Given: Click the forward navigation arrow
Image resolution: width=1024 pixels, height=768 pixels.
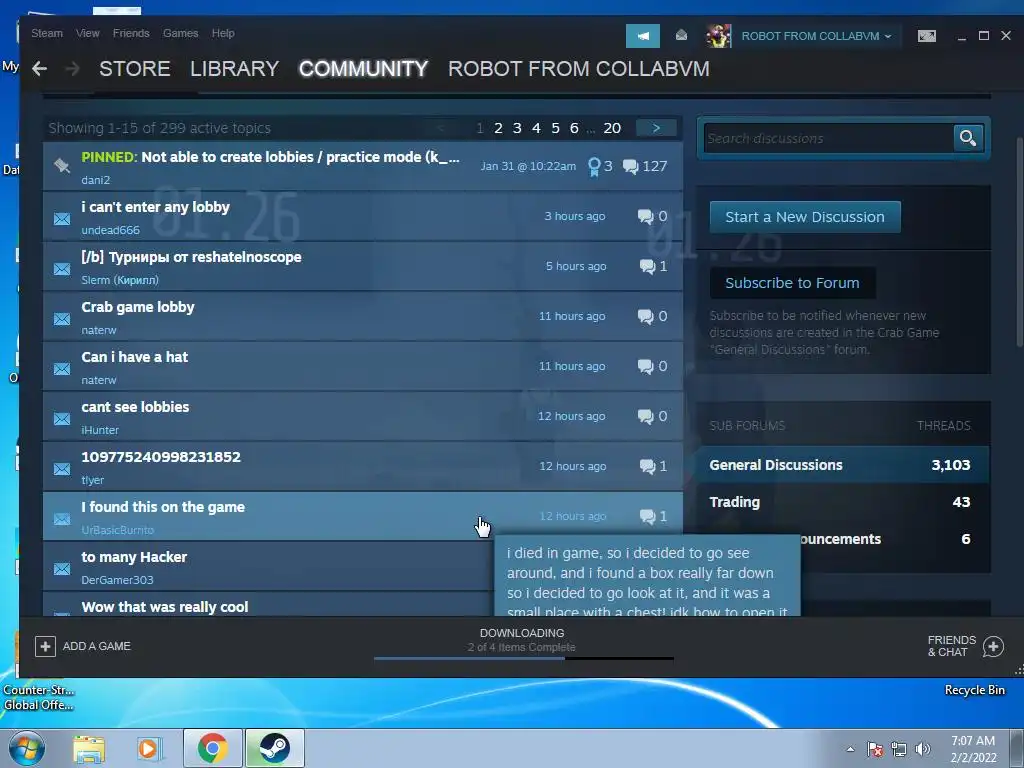Looking at the screenshot, I should [x=72, y=69].
